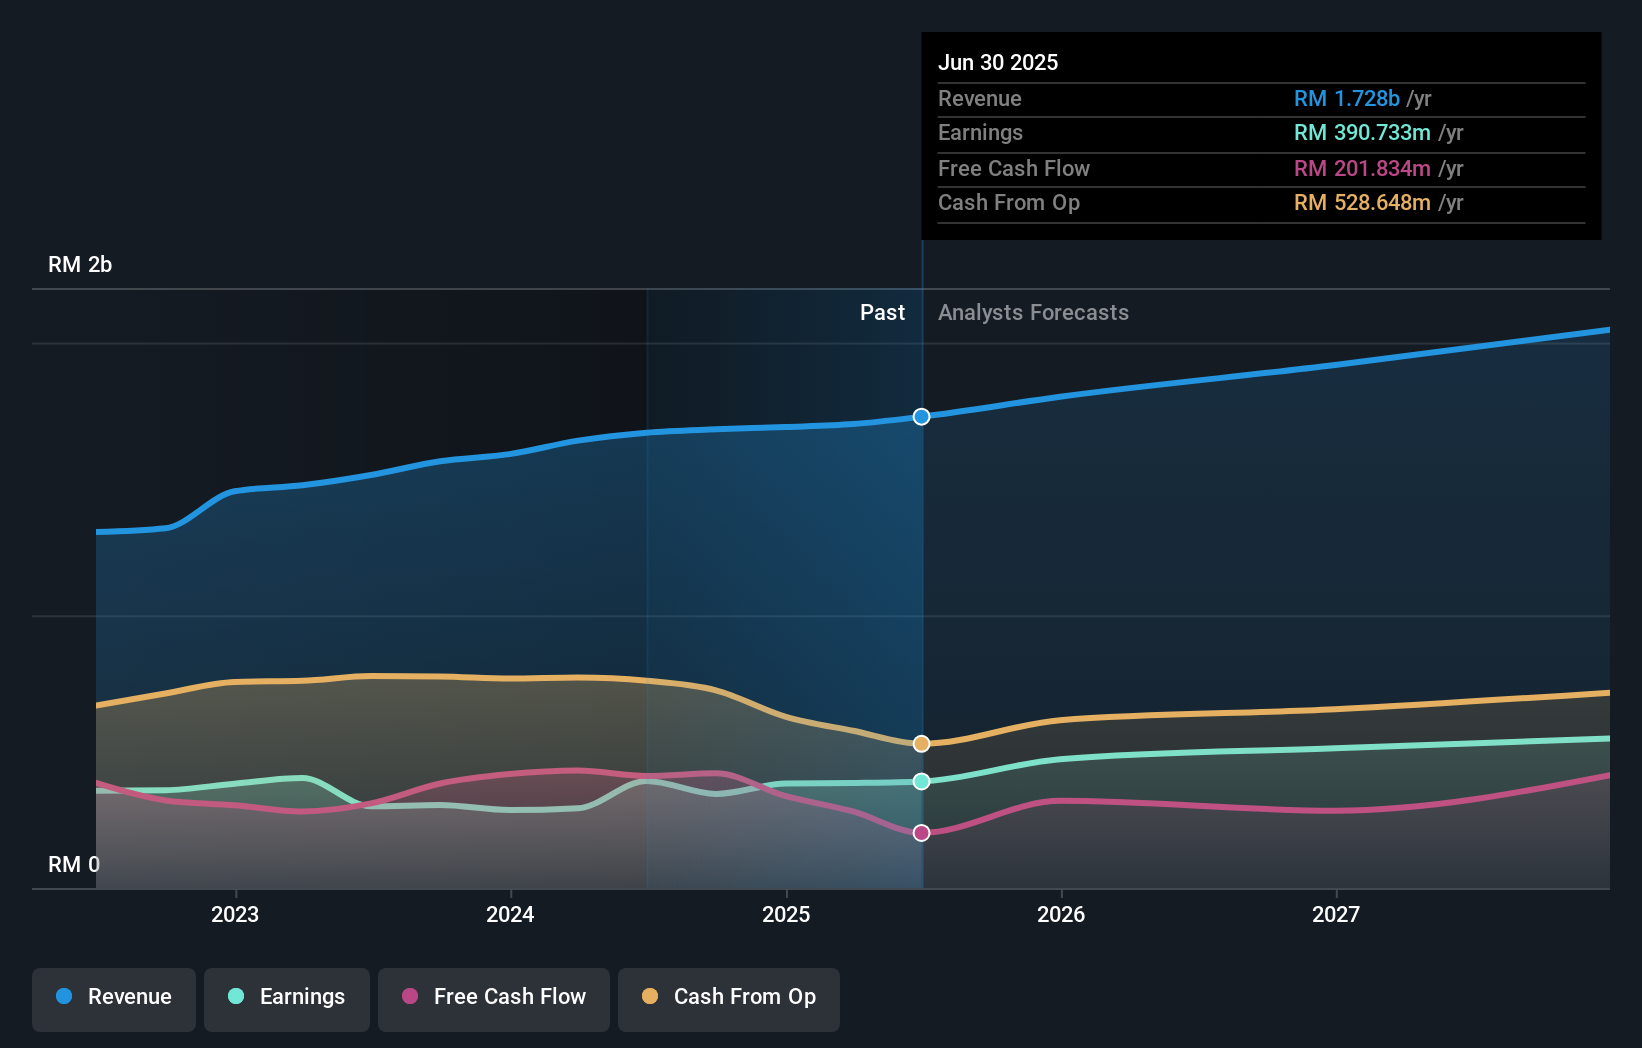This screenshot has width=1642, height=1048.
Task: Switch to the Analysts Forecasts label
Action: click(1033, 312)
